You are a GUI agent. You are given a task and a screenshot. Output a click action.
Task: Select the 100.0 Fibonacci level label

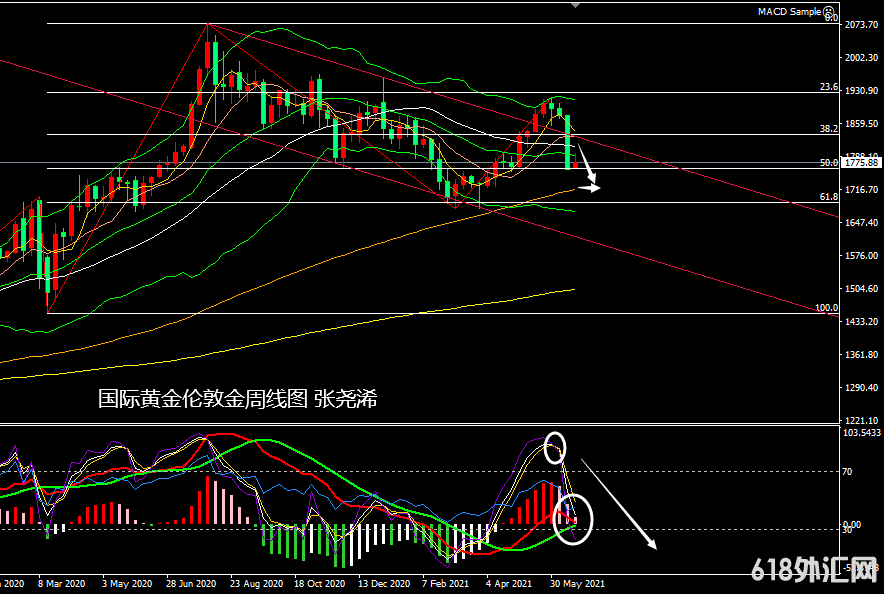[x=826, y=308]
